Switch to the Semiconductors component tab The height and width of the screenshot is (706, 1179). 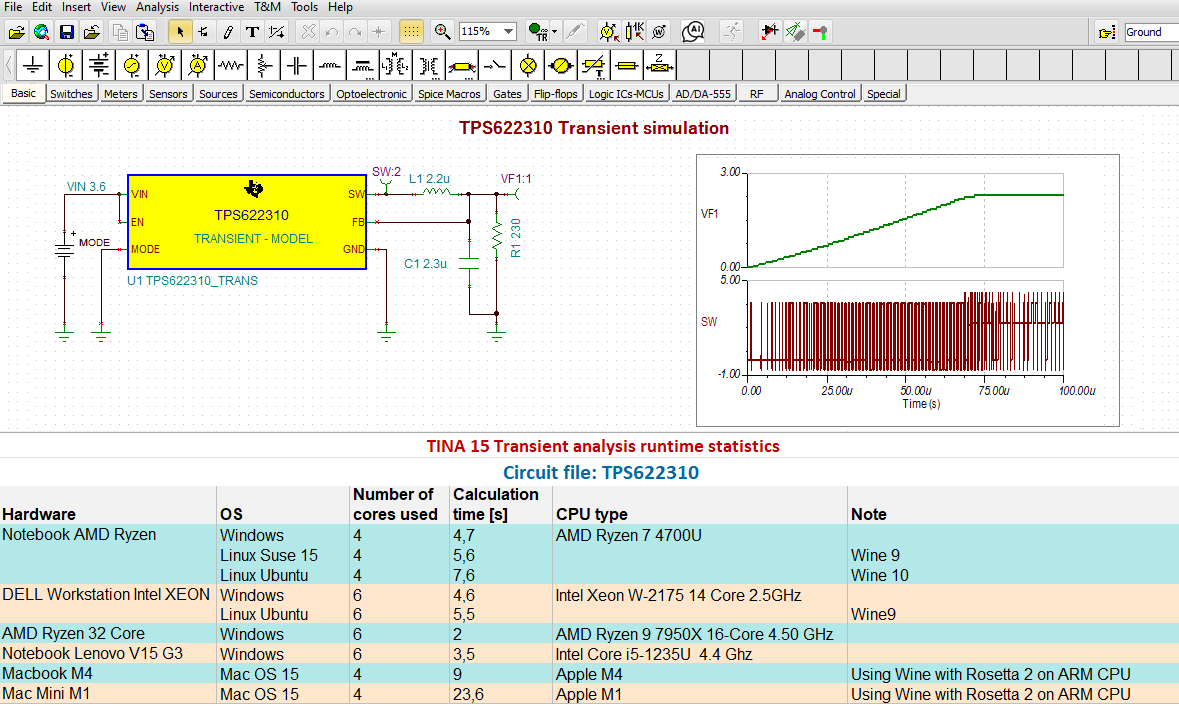pyautogui.click(x=287, y=94)
